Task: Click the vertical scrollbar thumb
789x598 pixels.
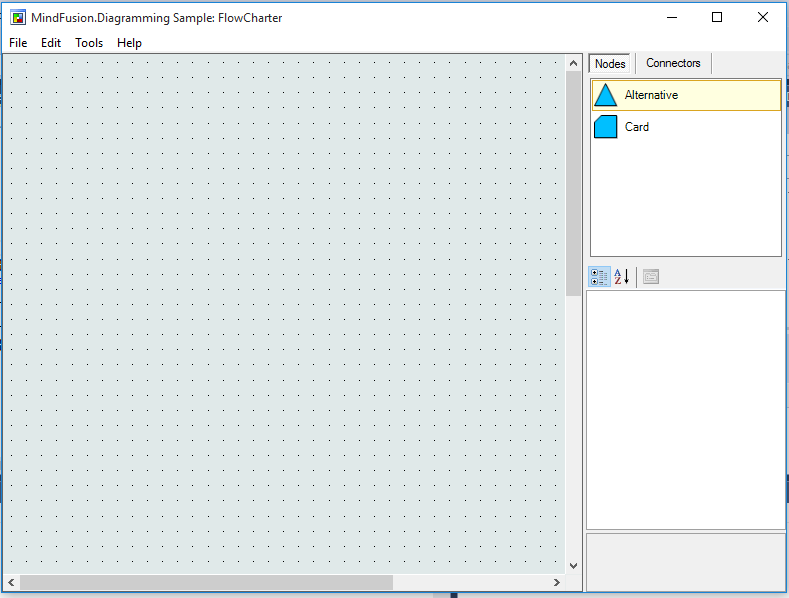Action: (573, 183)
